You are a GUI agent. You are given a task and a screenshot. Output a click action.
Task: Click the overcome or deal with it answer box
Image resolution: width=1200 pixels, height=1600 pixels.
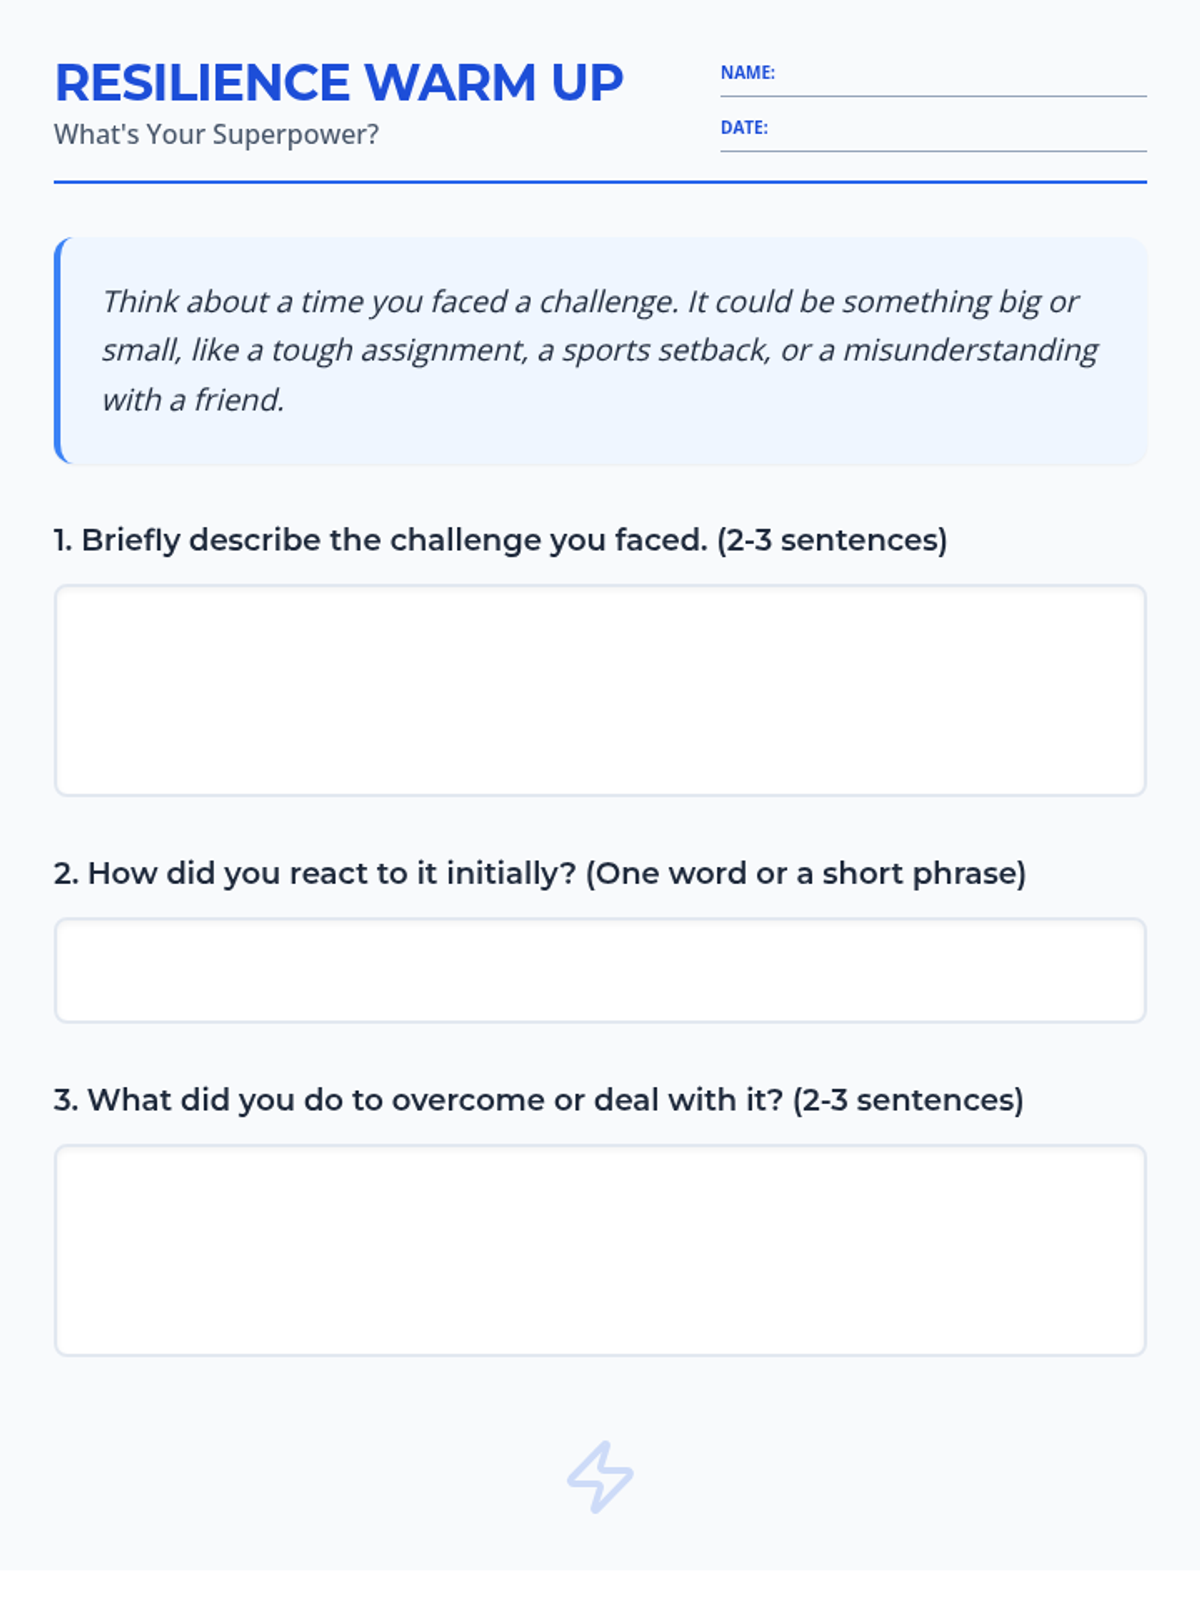click(x=600, y=1250)
